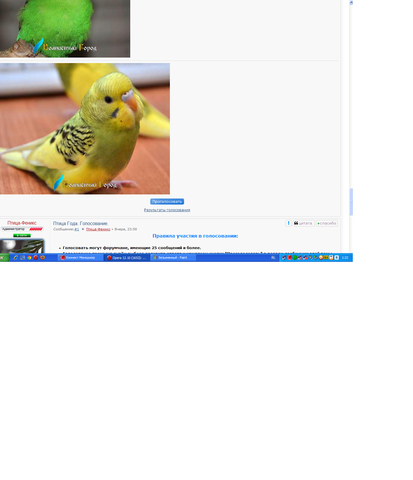Click the exclamation report icon on the post
Screen dimensions: 413x480
(288, 223)
